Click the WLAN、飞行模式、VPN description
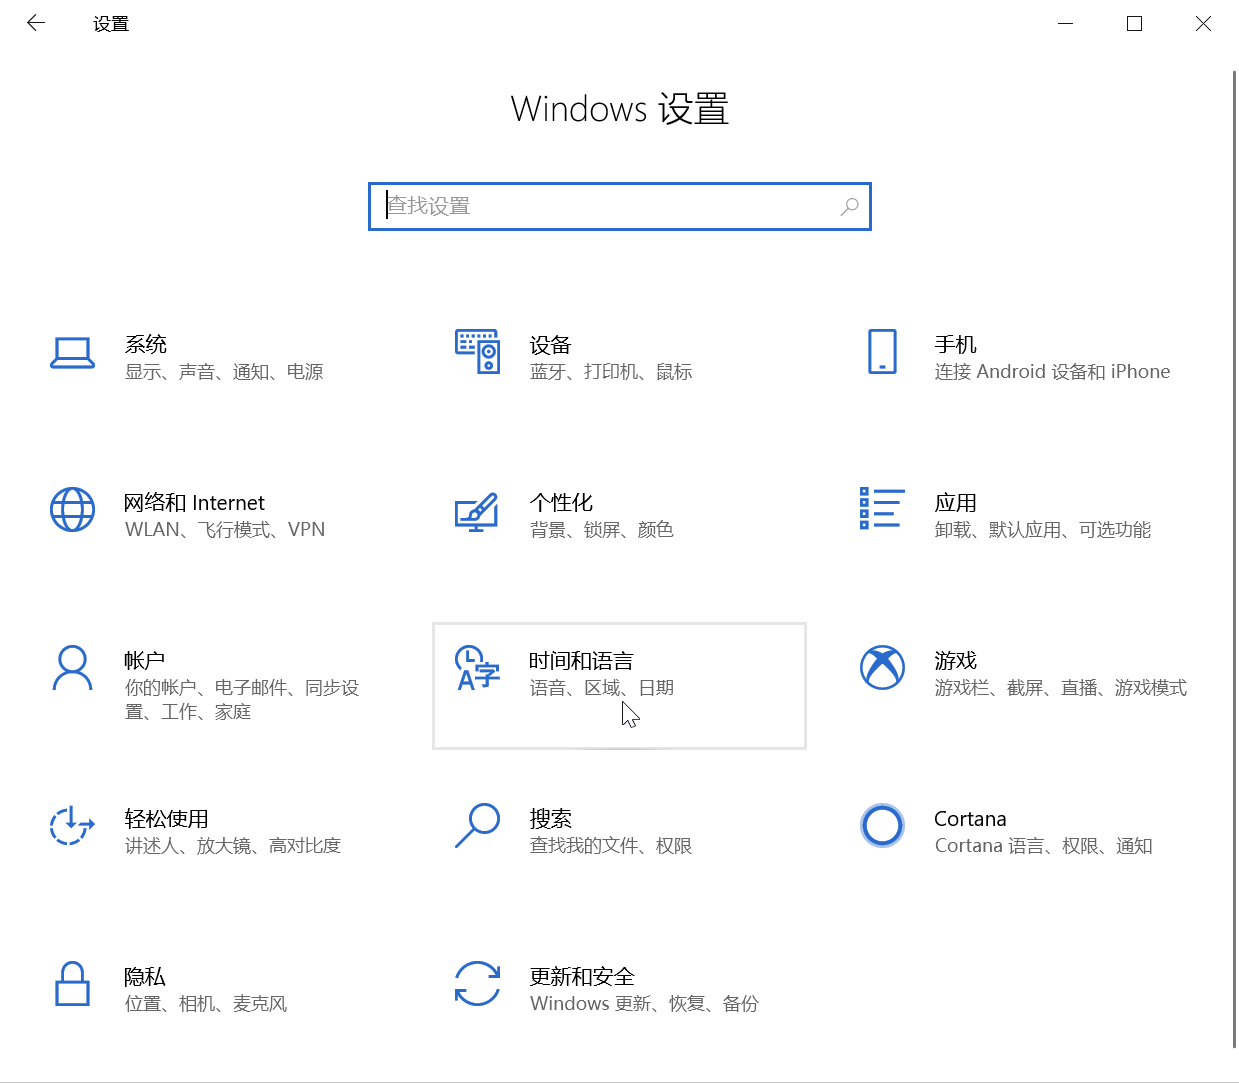 point(225,530)
